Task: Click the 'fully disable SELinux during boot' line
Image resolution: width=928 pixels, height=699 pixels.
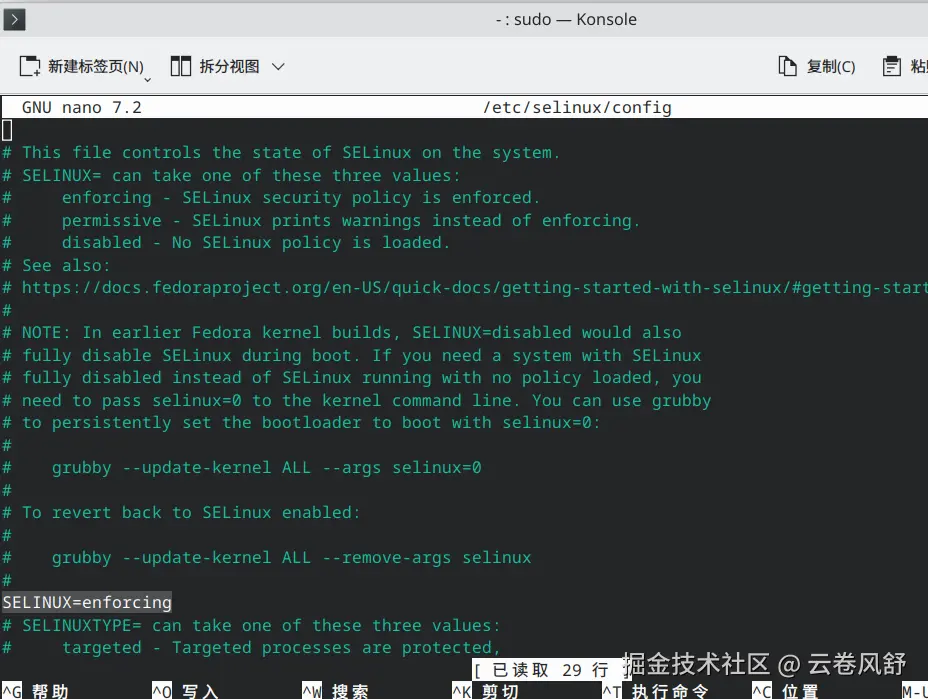Action: 352,355
